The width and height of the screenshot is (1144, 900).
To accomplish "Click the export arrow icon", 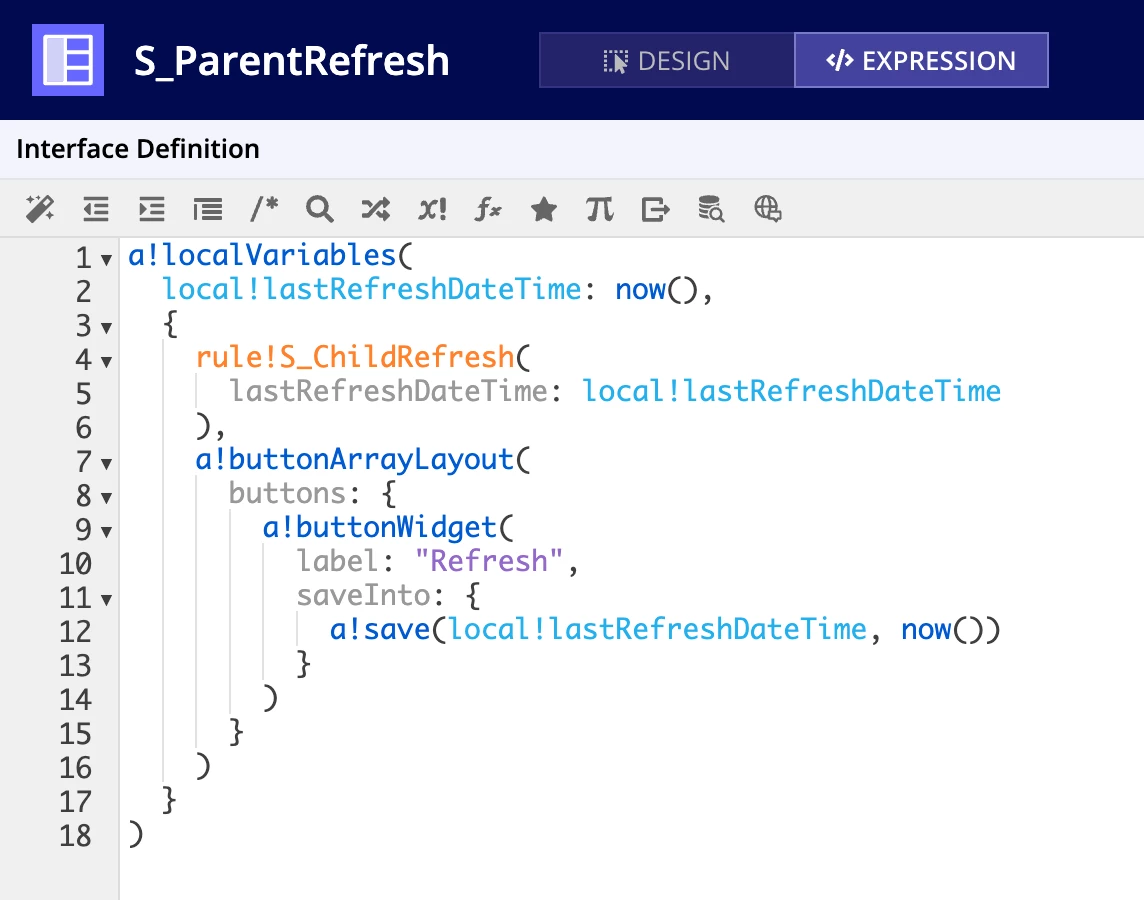I will [x=655, y=209].
